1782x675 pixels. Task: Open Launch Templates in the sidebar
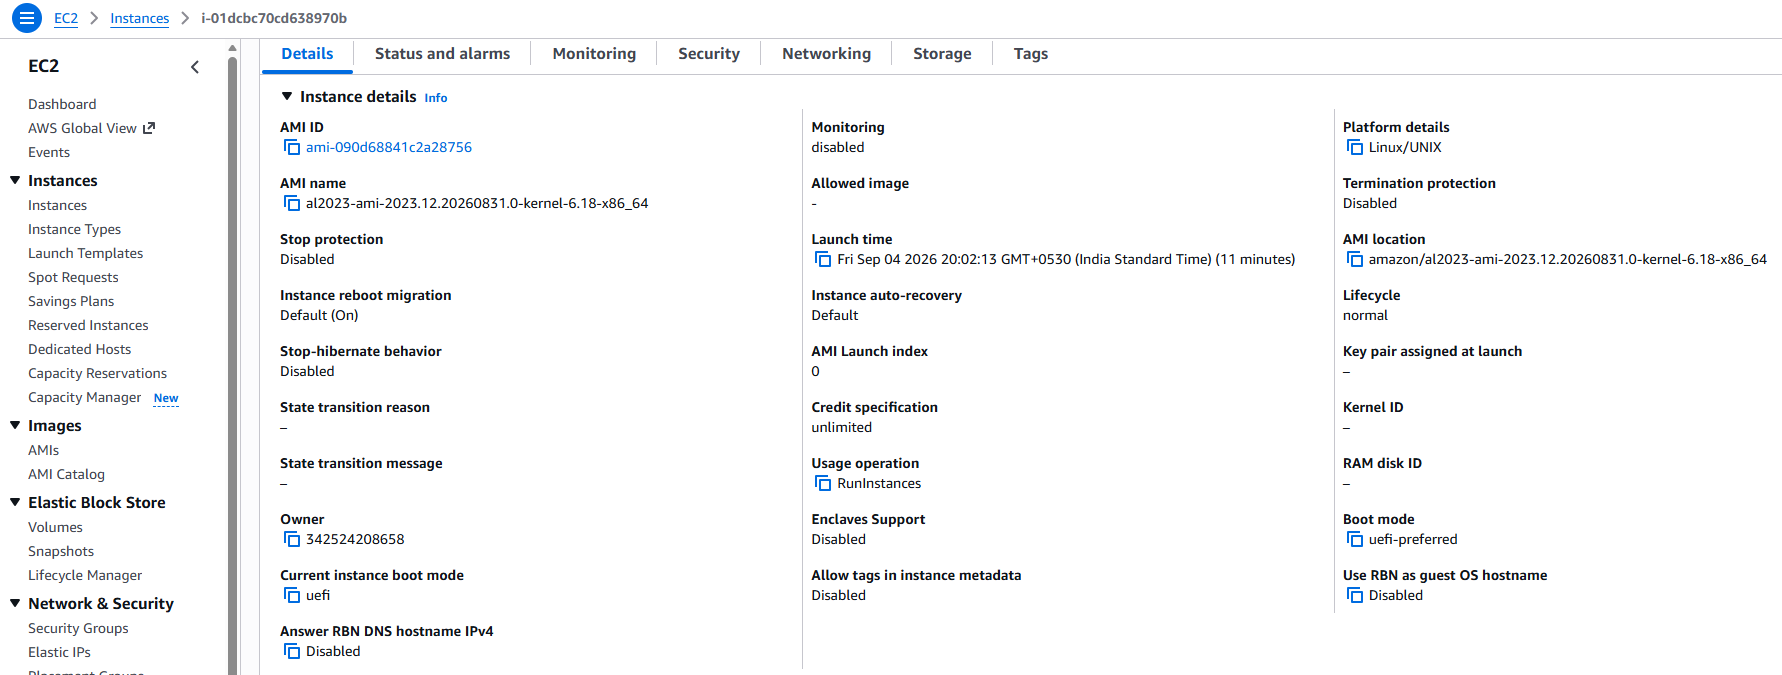85,253
